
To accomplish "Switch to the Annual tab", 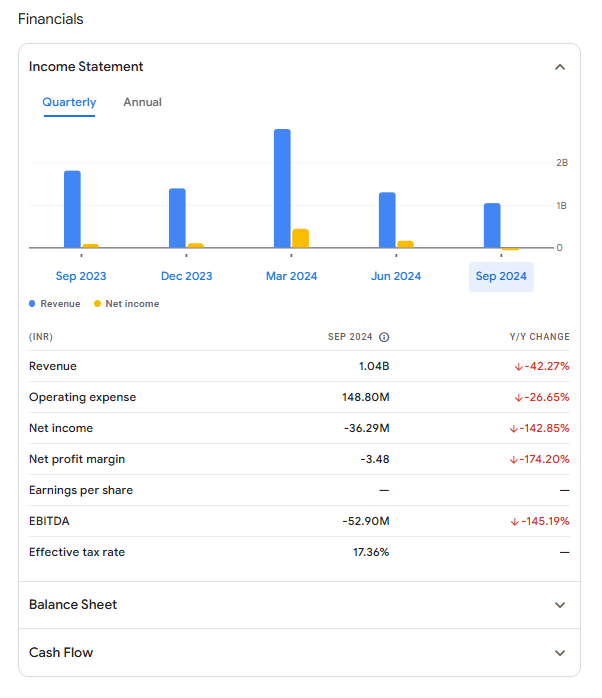I will 142,102.
